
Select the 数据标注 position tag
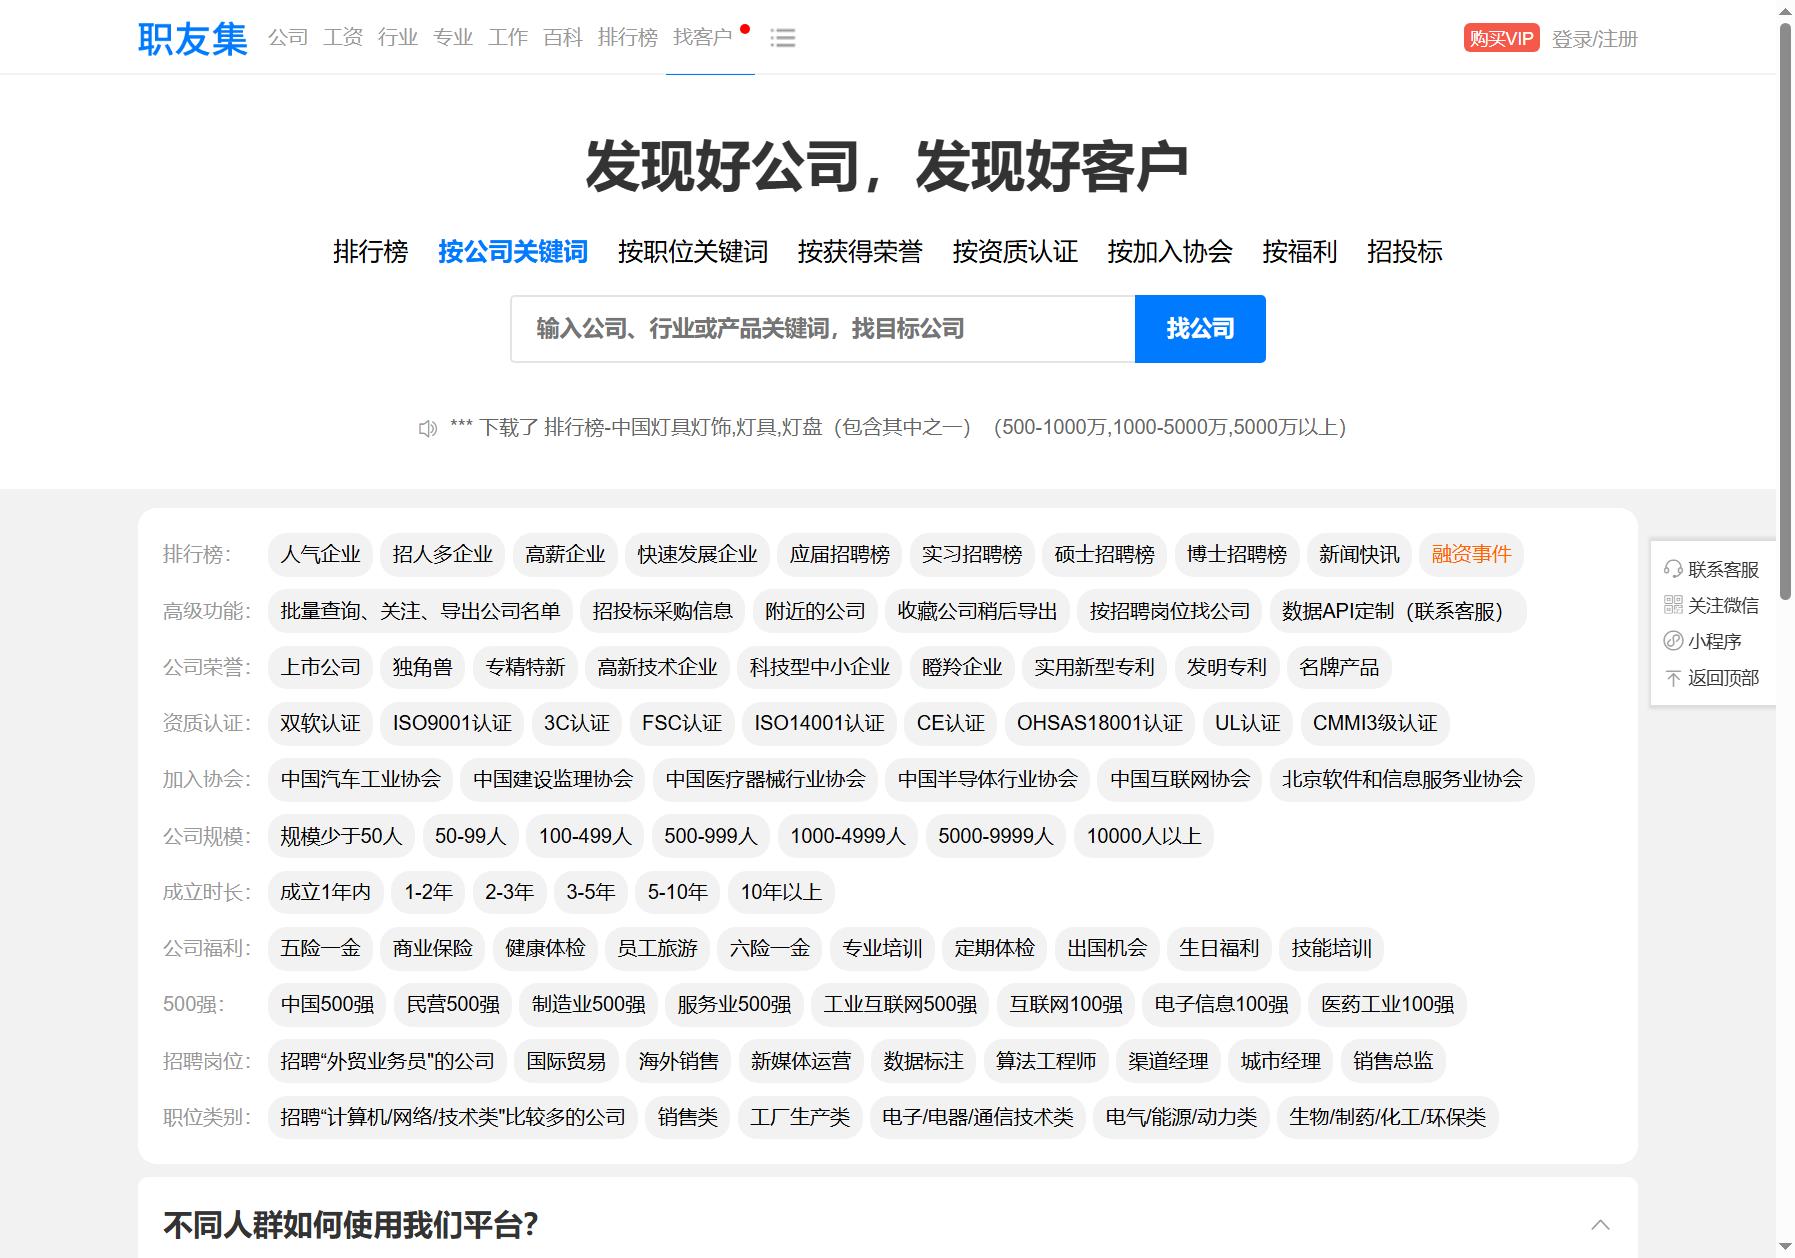point(924,1061)
